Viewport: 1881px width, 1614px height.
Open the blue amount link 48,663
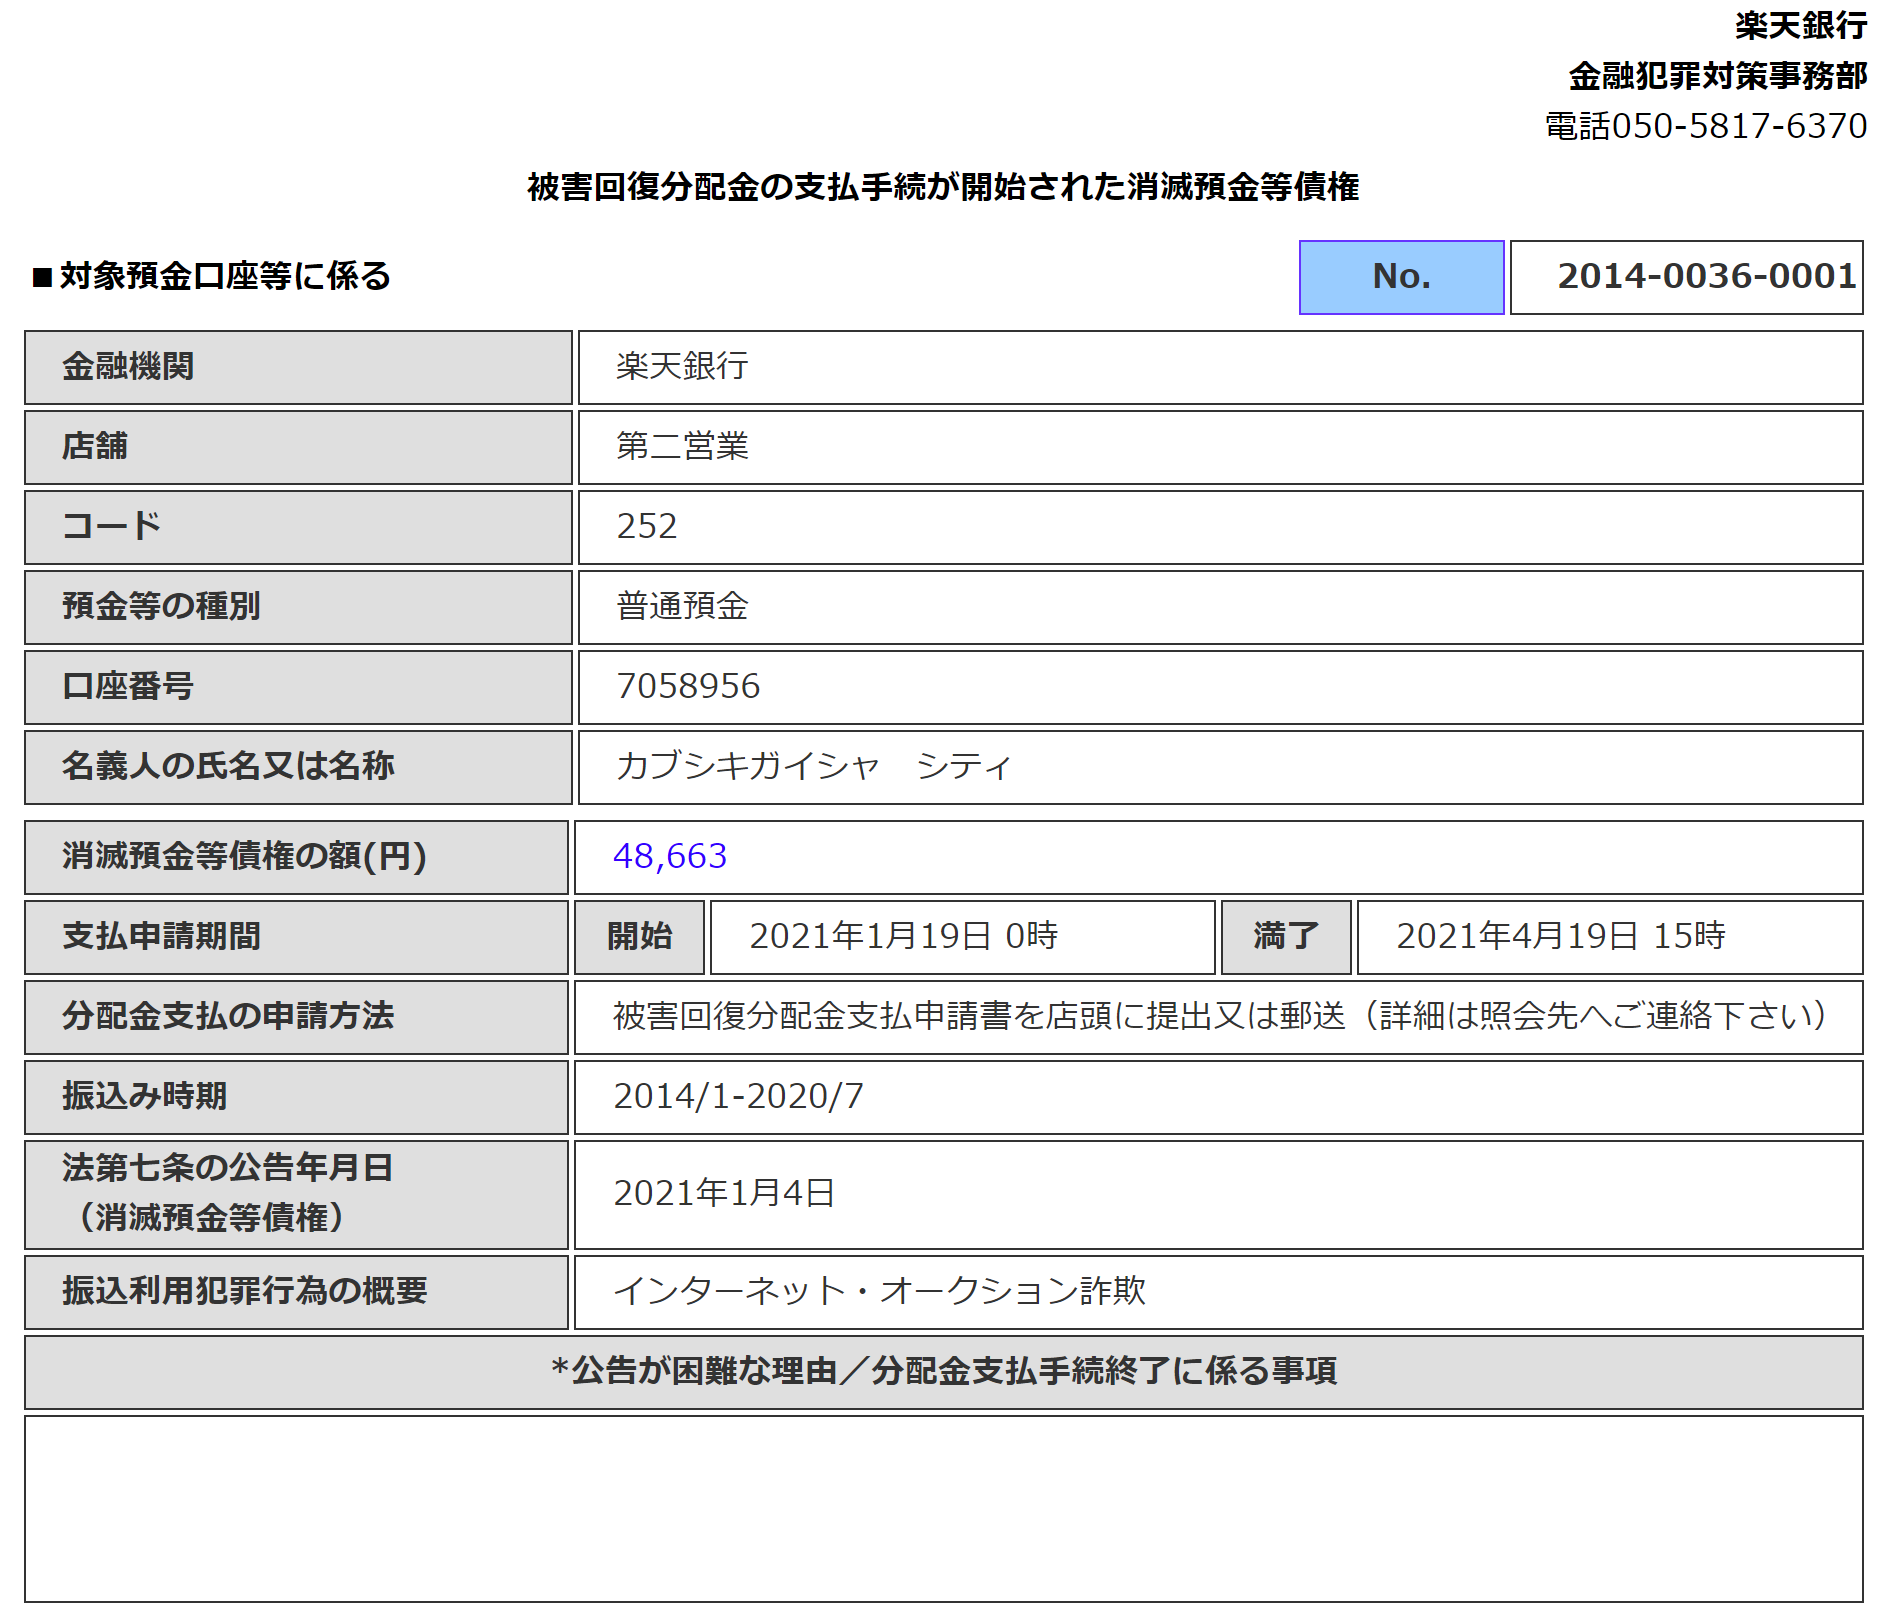[x=670, y=856]
